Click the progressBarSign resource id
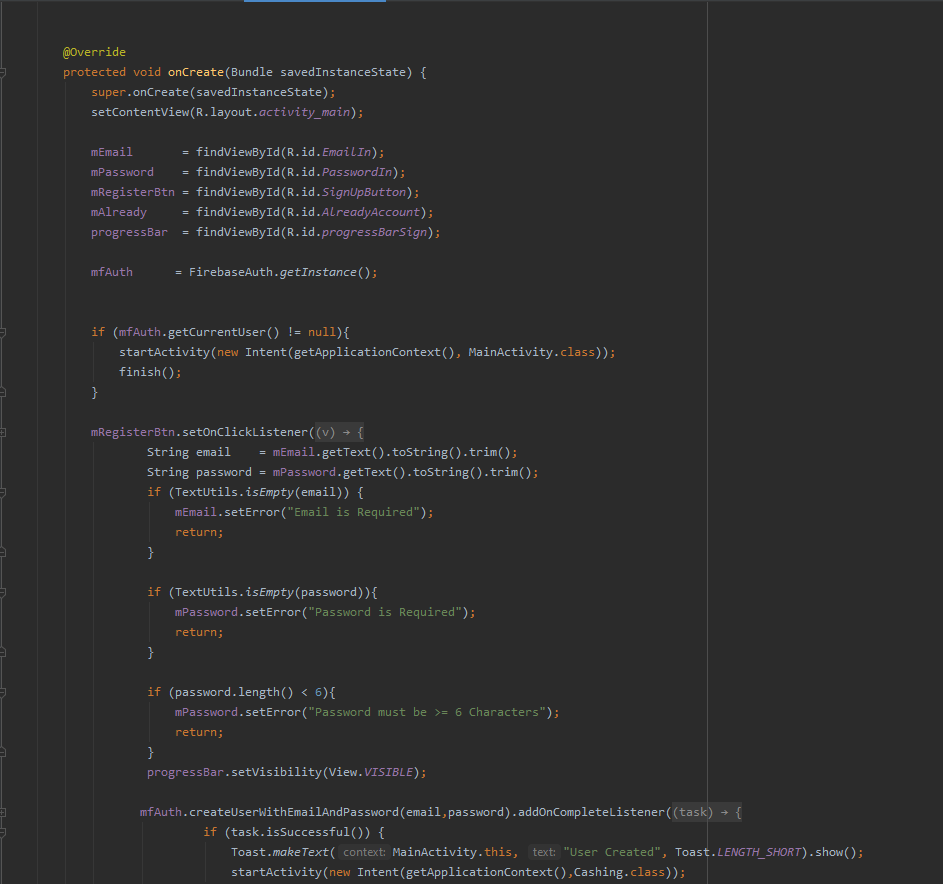 [374, 232]
